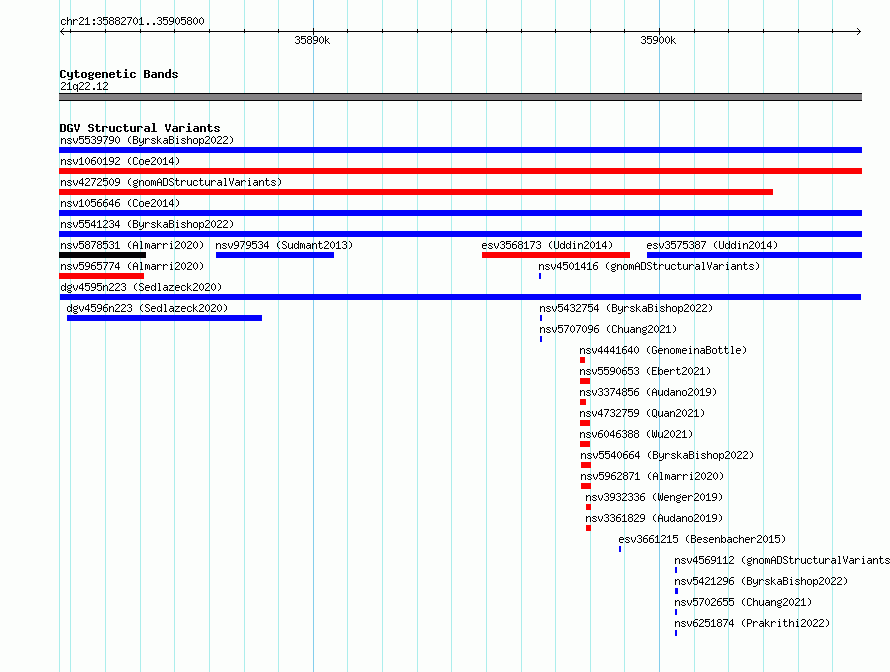890x672 pixels.
Task: Click esv3661215 (Besenbacher2015) label
Action: pos(702,539)
